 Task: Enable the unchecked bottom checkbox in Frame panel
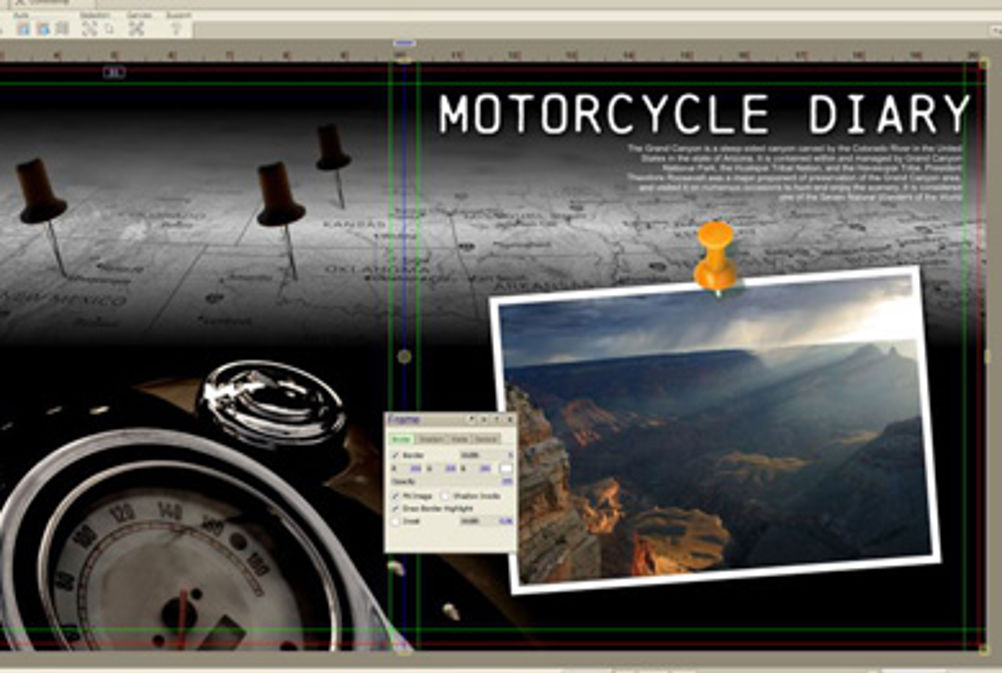click(395, 522)
